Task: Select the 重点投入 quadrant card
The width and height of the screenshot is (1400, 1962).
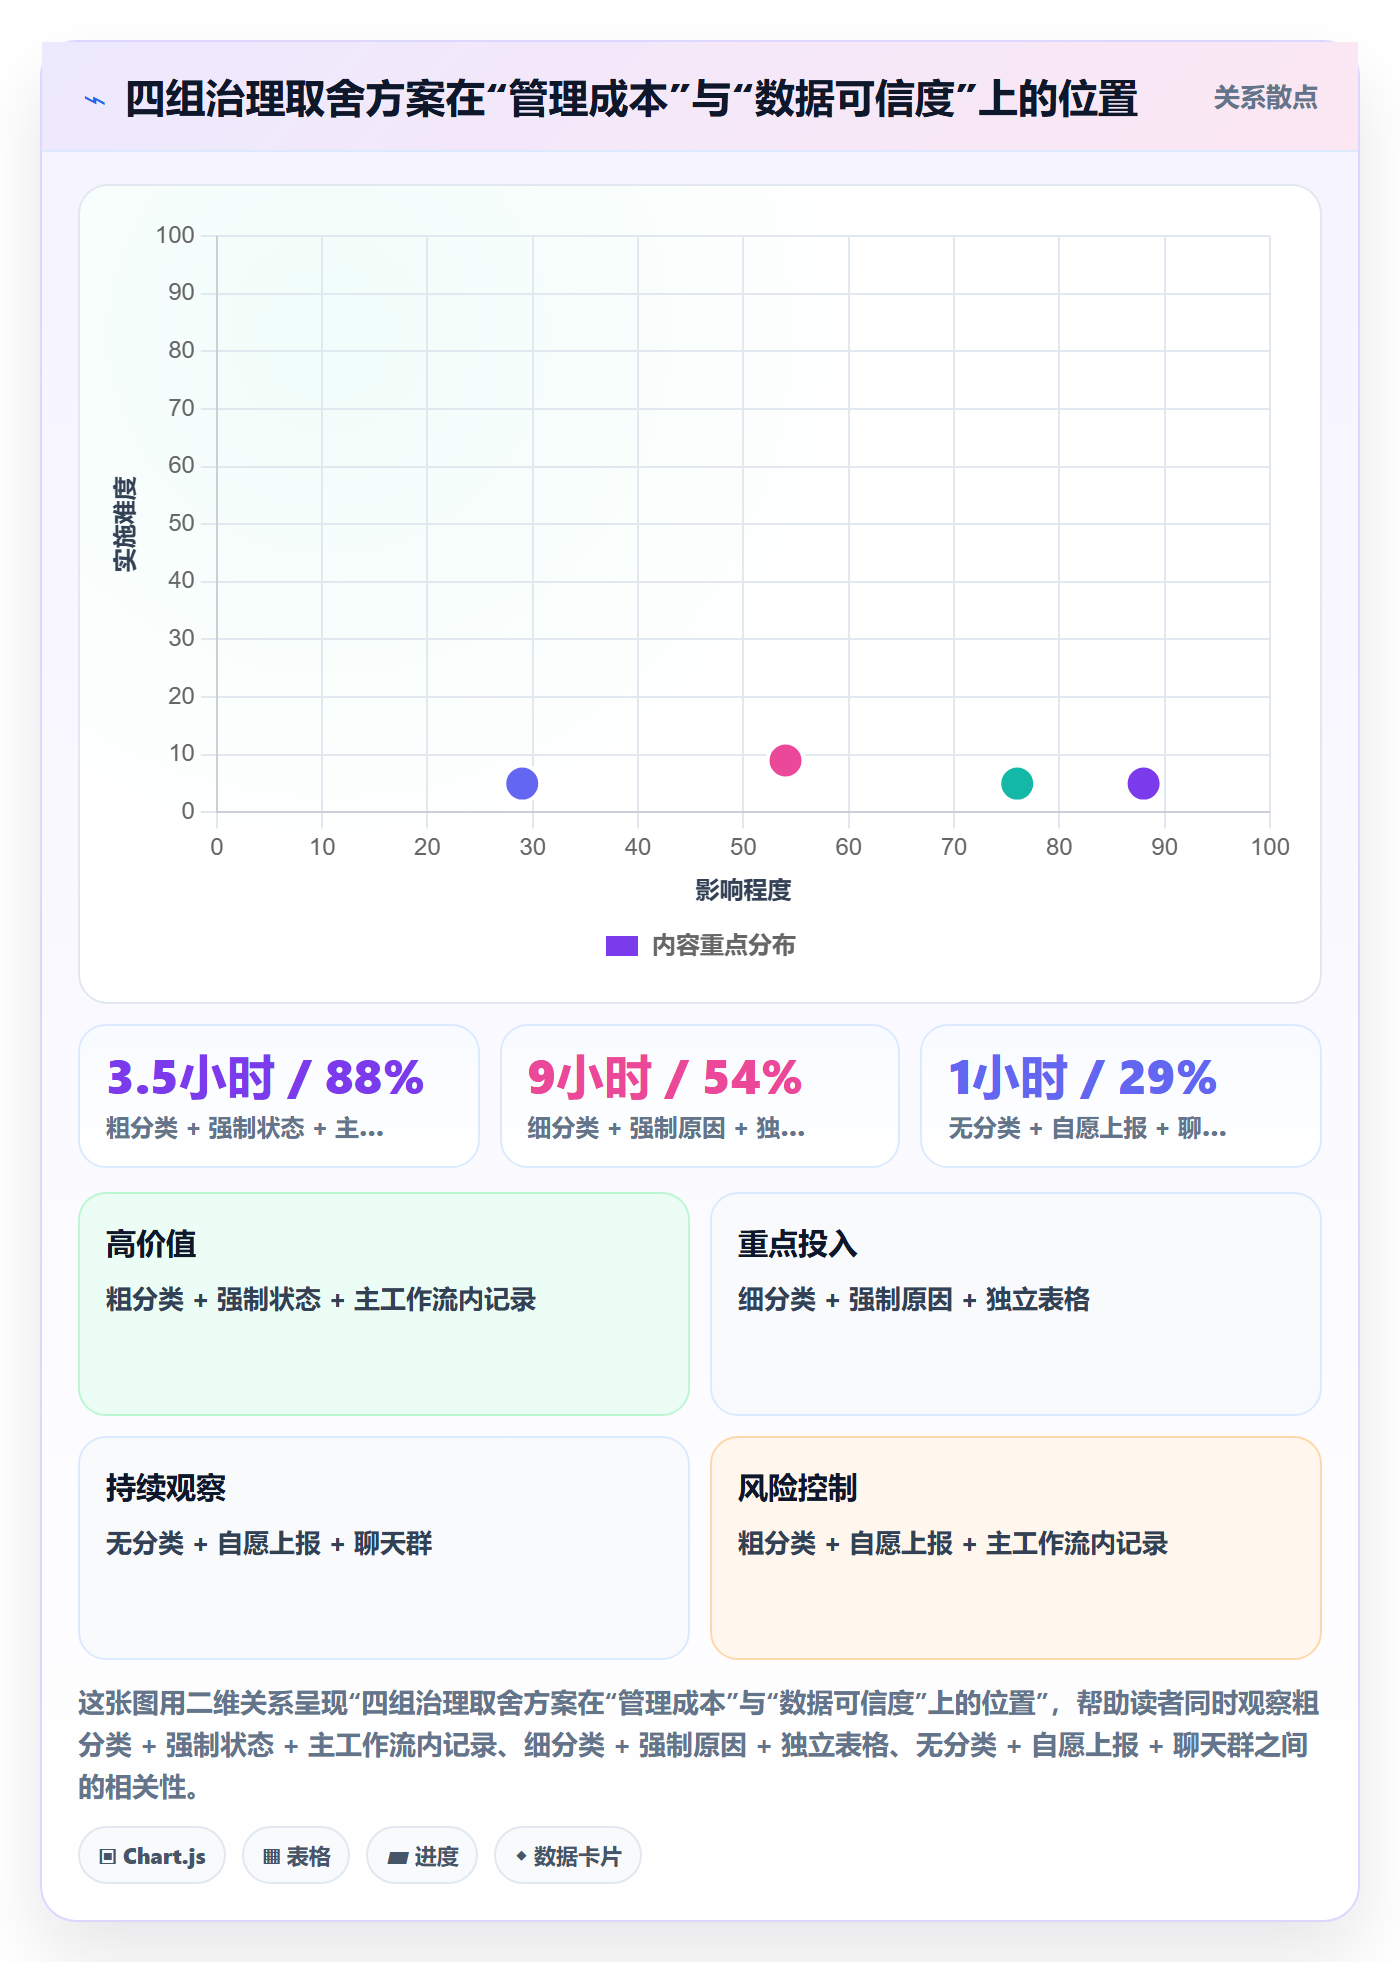Action: [1016, 1304]
